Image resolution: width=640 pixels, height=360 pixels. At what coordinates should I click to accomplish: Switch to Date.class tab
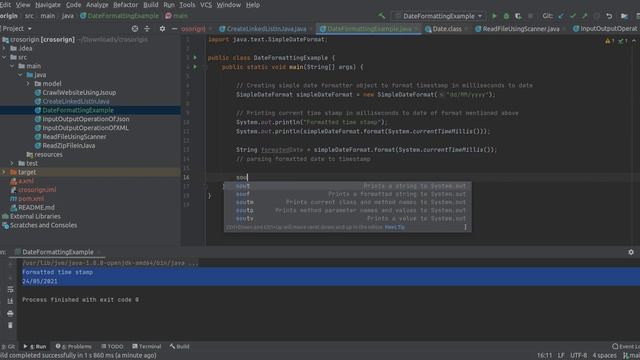click(447, 29)
